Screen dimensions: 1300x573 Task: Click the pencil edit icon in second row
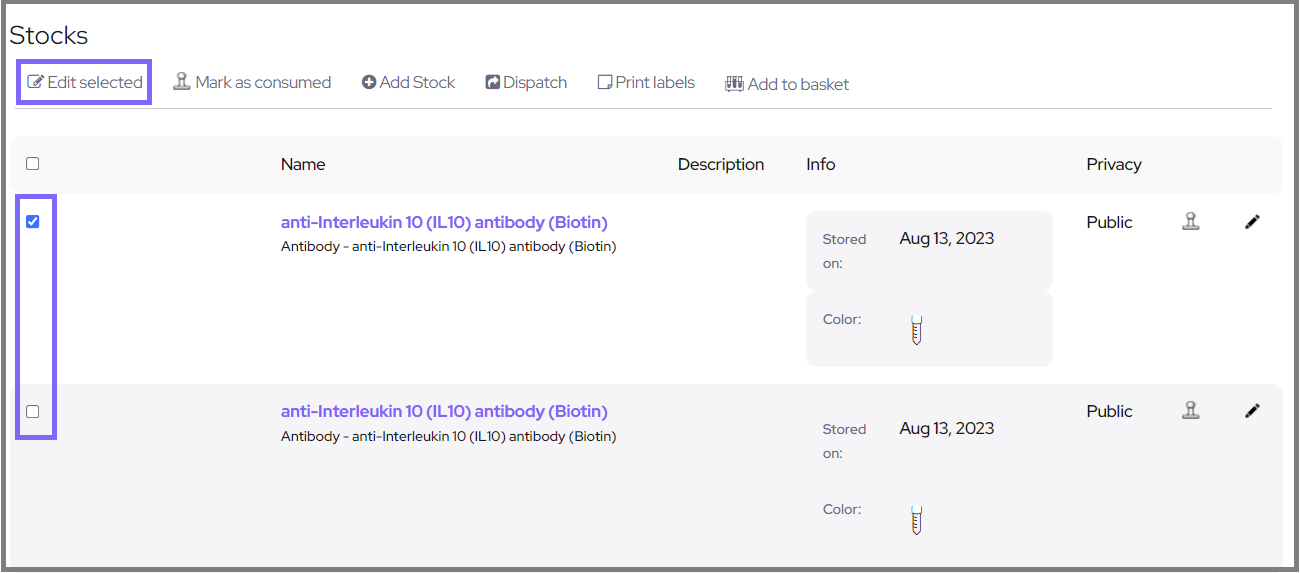pyautogui.click(x=1252, y=410)
